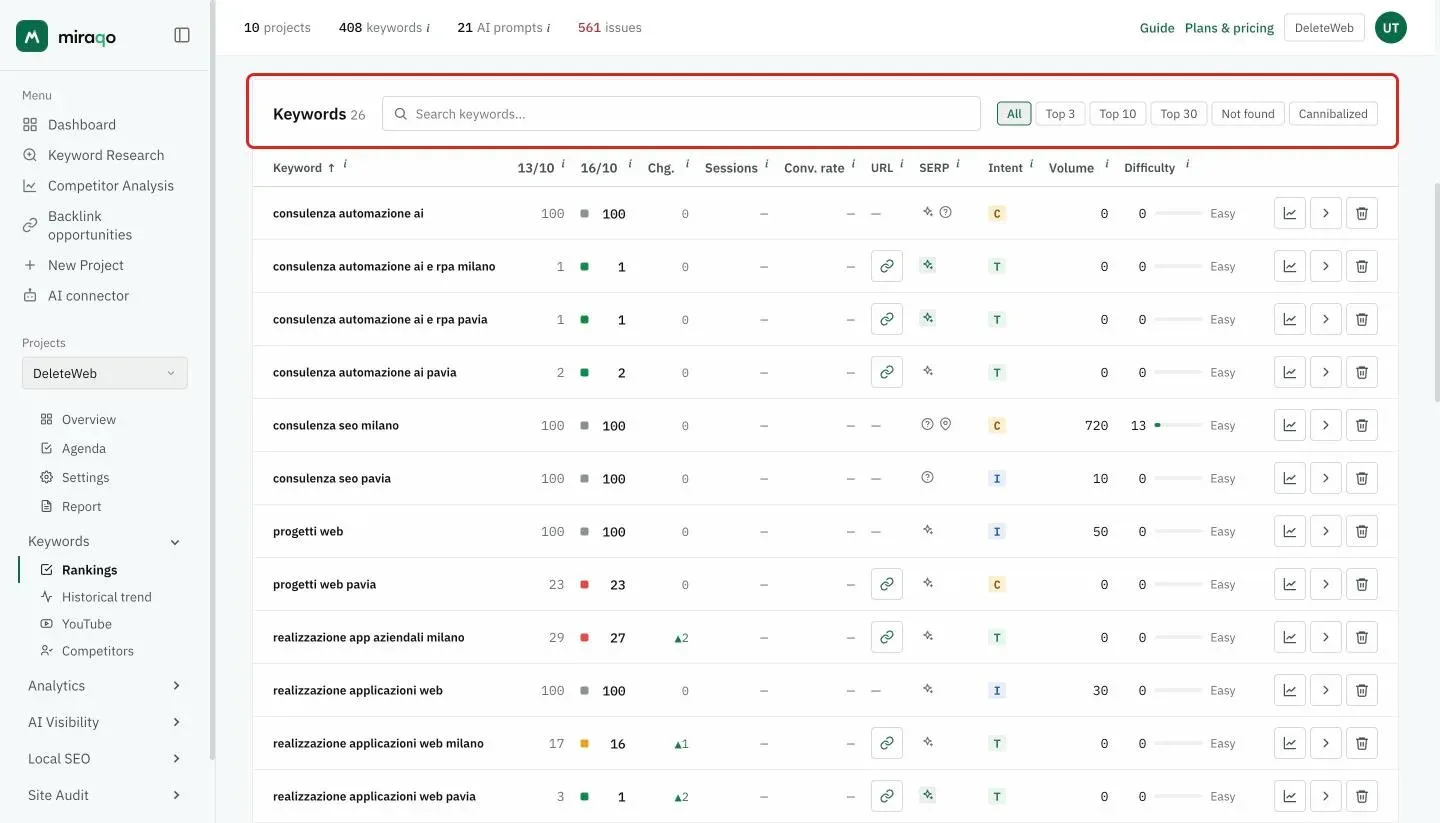Click the DeleteWeb button in header
This screenshot has width=1440, height=823.
[x=1324, y=28]
